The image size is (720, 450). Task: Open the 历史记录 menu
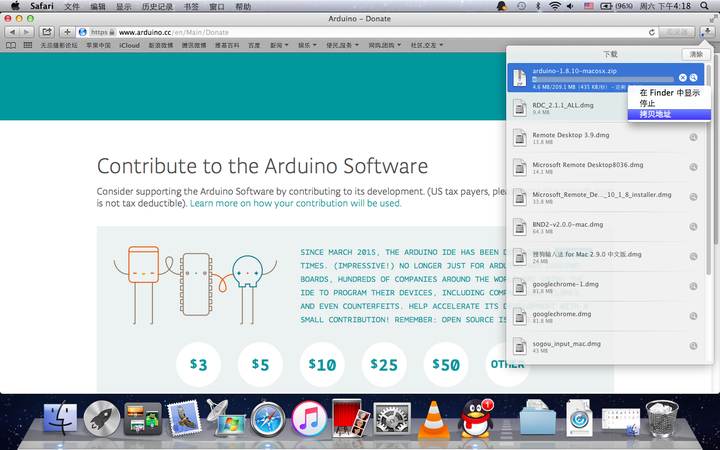pos(157,6)
